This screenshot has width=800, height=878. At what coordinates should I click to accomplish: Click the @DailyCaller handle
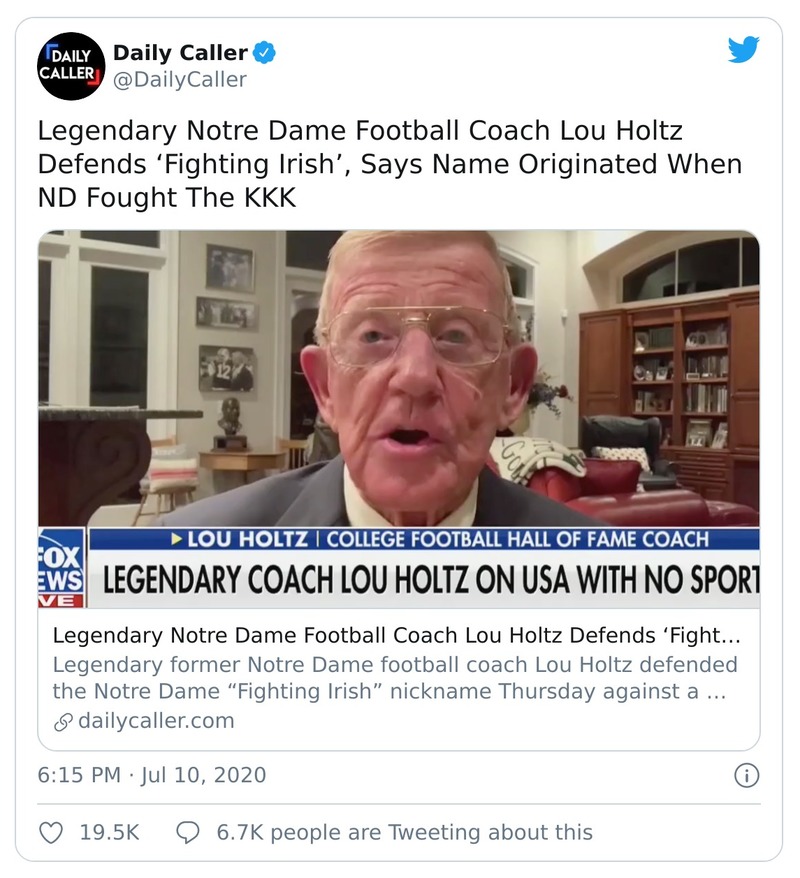click(x=180, y=80)
